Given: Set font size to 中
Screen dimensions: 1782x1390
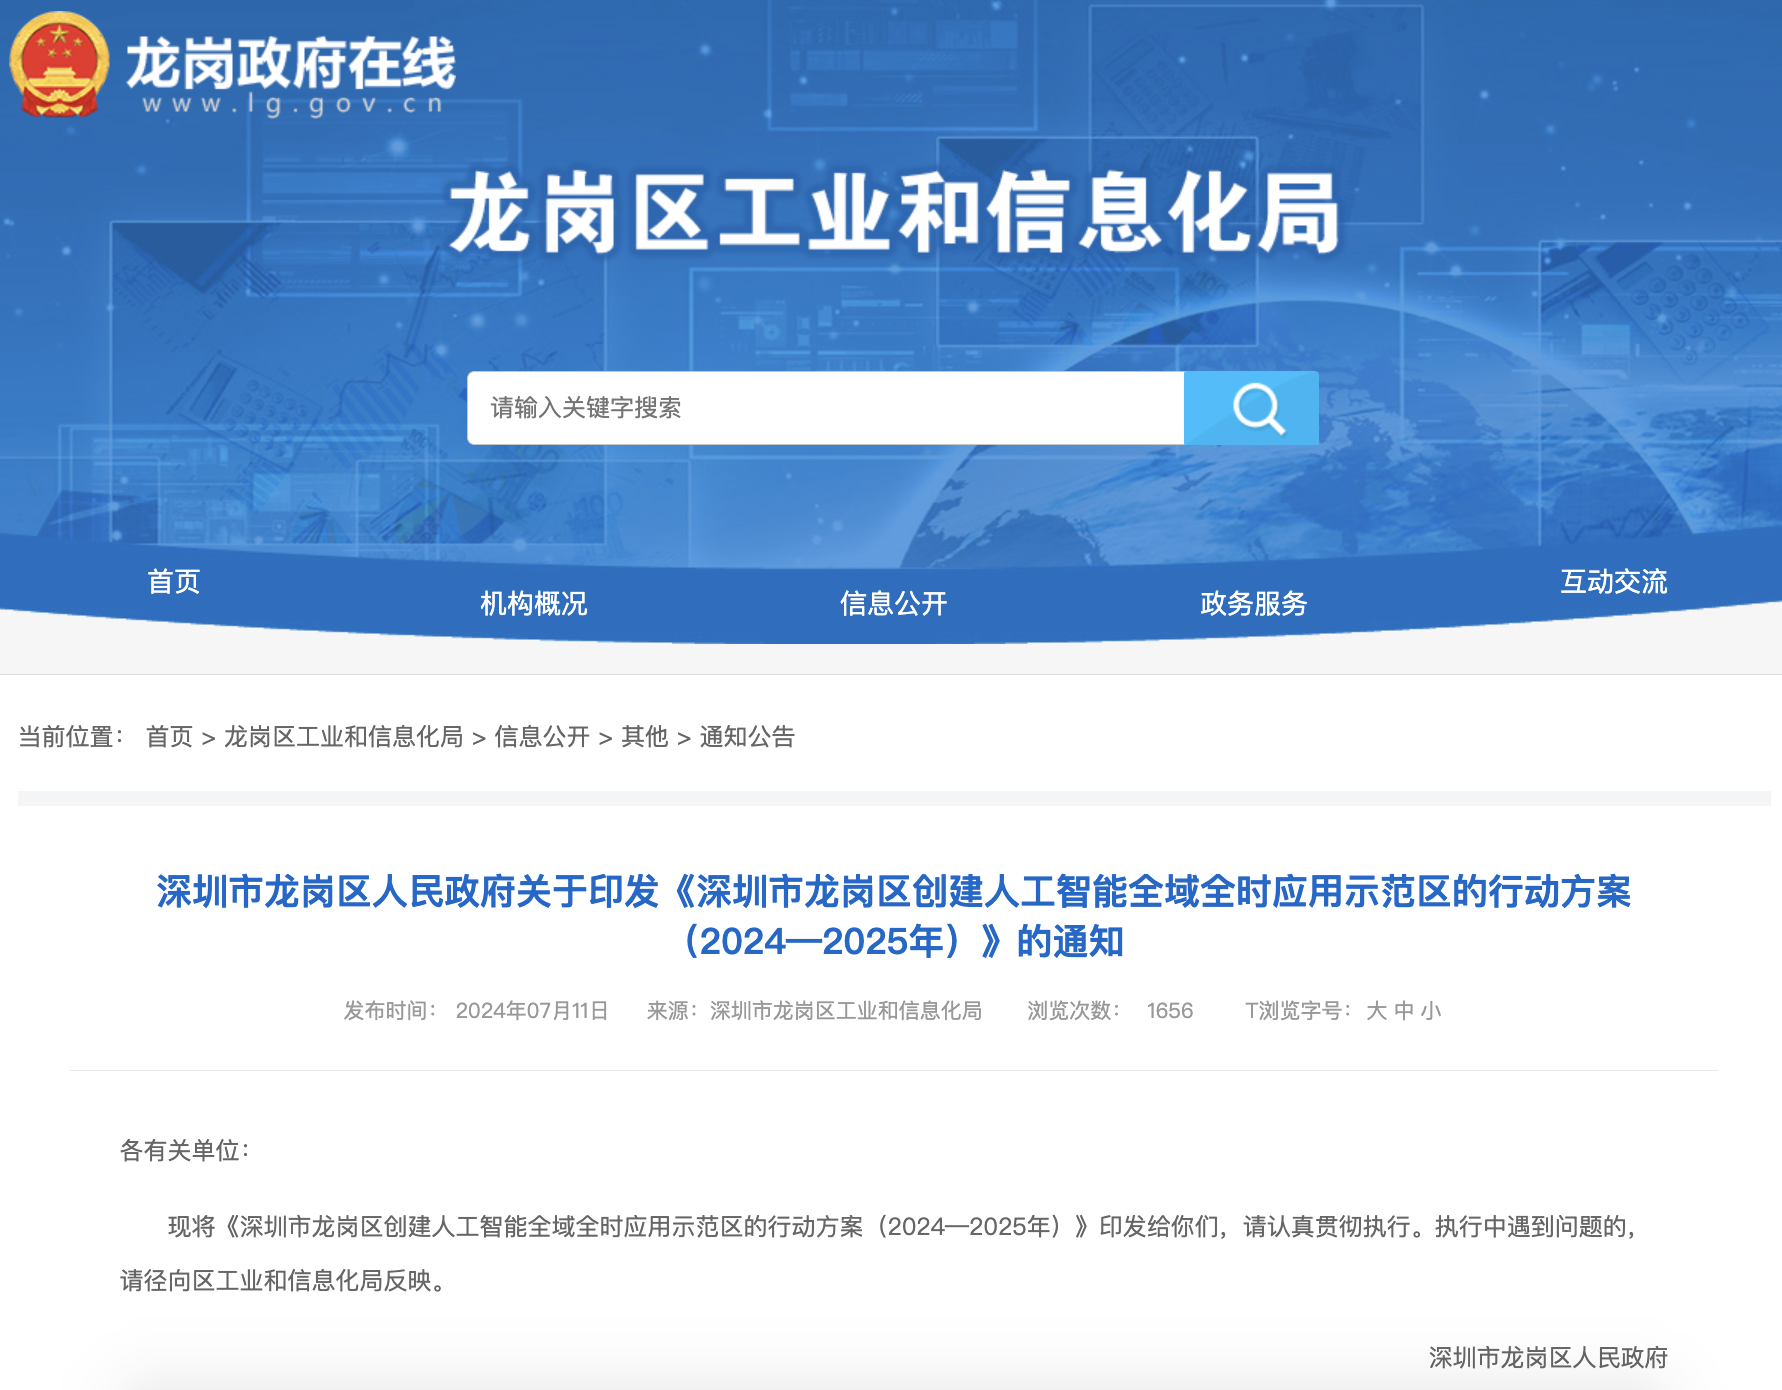Looking at the screenshot, I should click(1404, 1011).
